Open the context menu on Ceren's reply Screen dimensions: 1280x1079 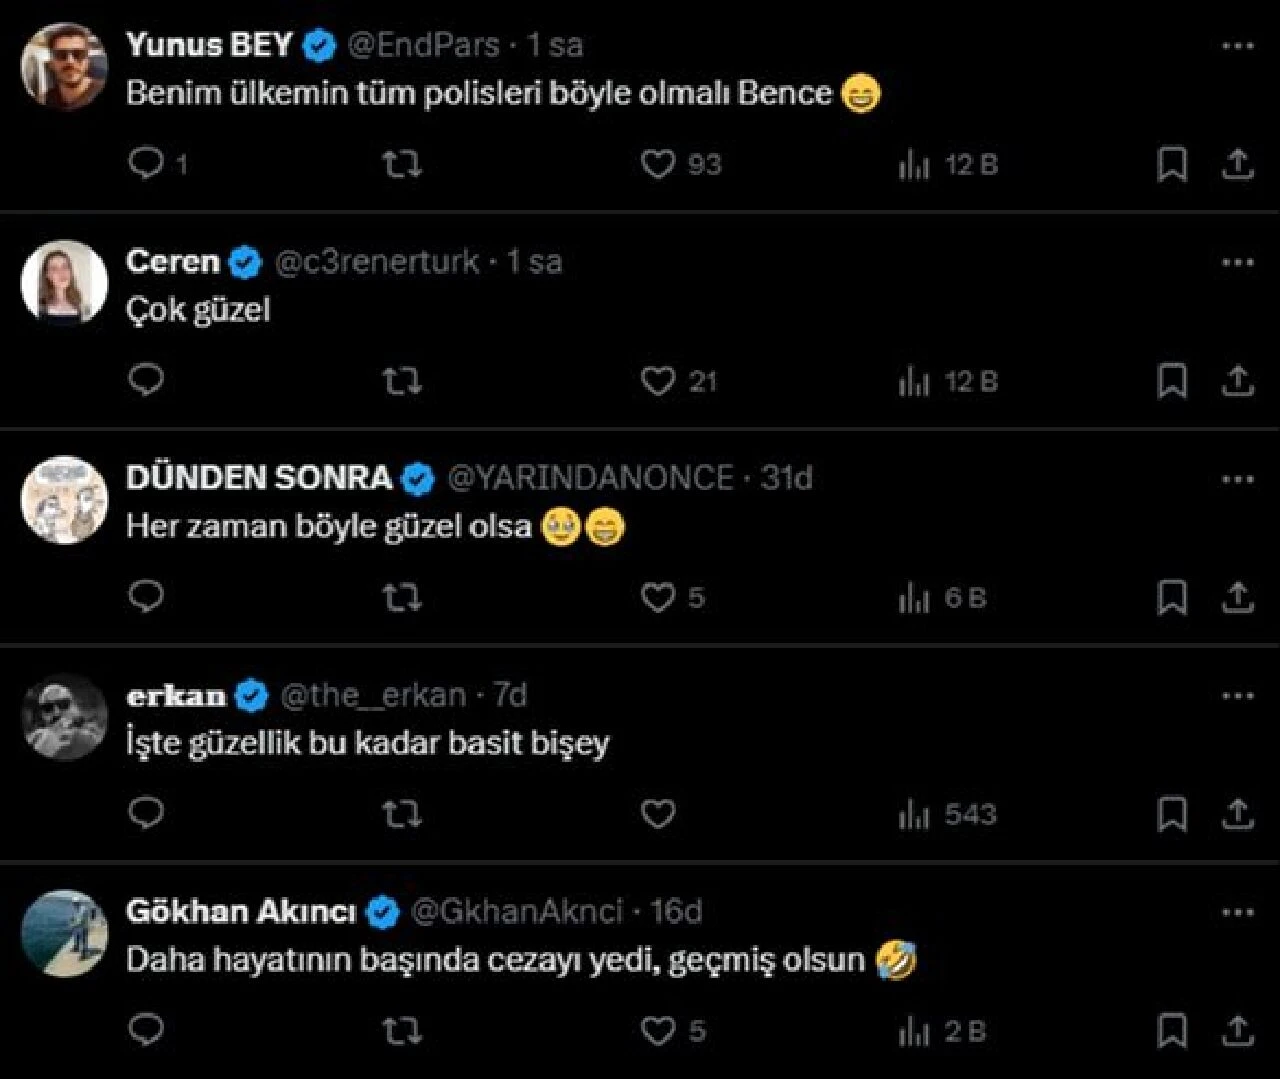(1238, 260)
